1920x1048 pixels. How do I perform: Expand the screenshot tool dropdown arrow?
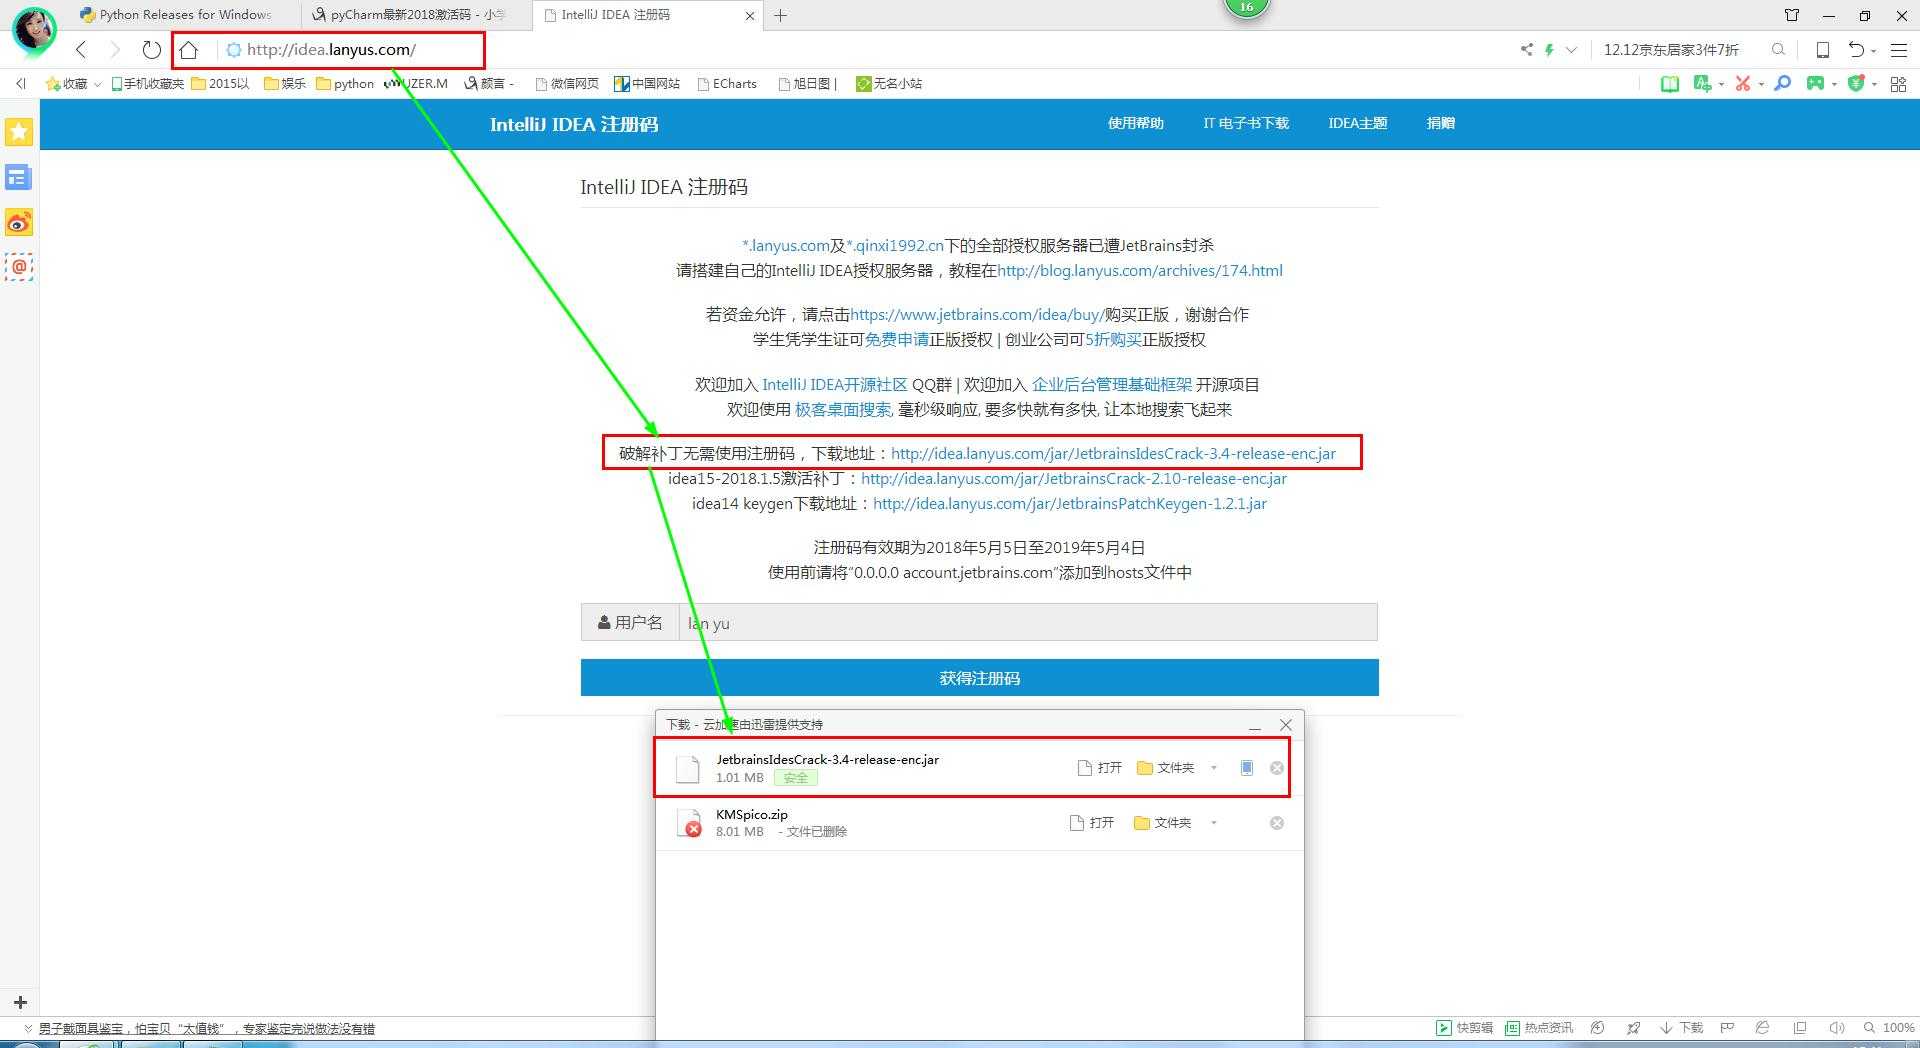pyautogui.click(x=1760, y=84)
